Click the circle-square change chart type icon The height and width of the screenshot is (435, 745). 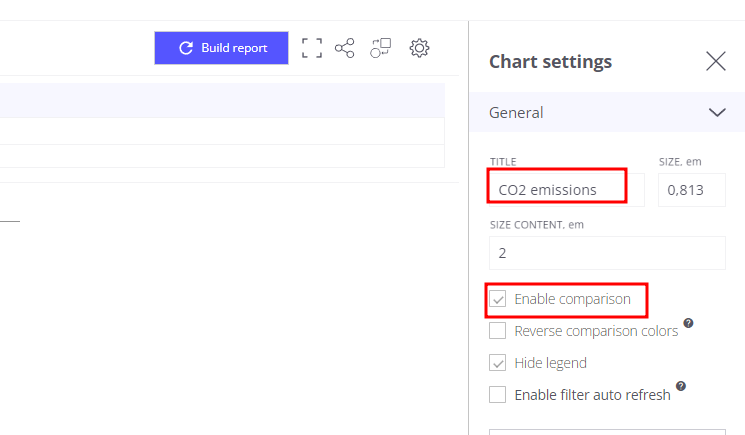pos(381,48)
